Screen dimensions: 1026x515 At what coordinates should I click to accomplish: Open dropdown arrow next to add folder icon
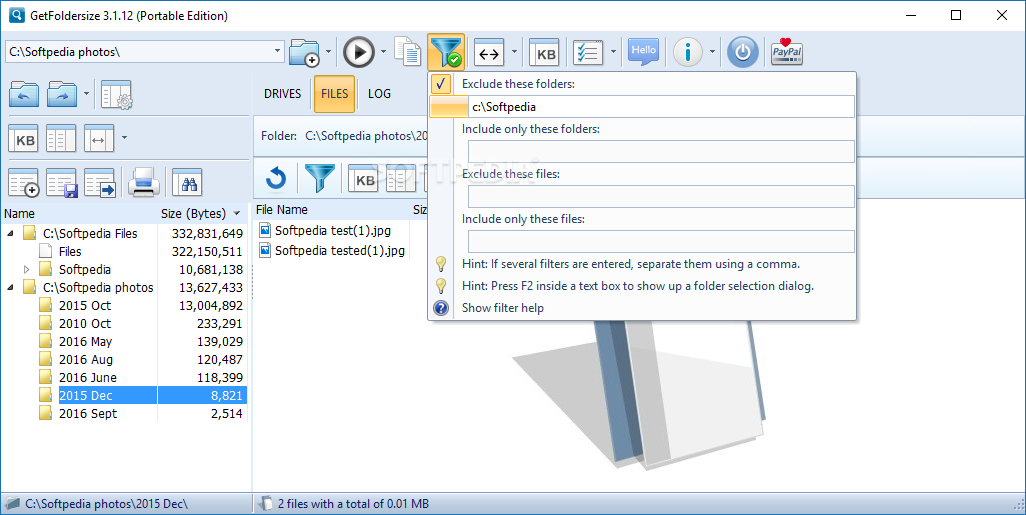click(328, 52)
